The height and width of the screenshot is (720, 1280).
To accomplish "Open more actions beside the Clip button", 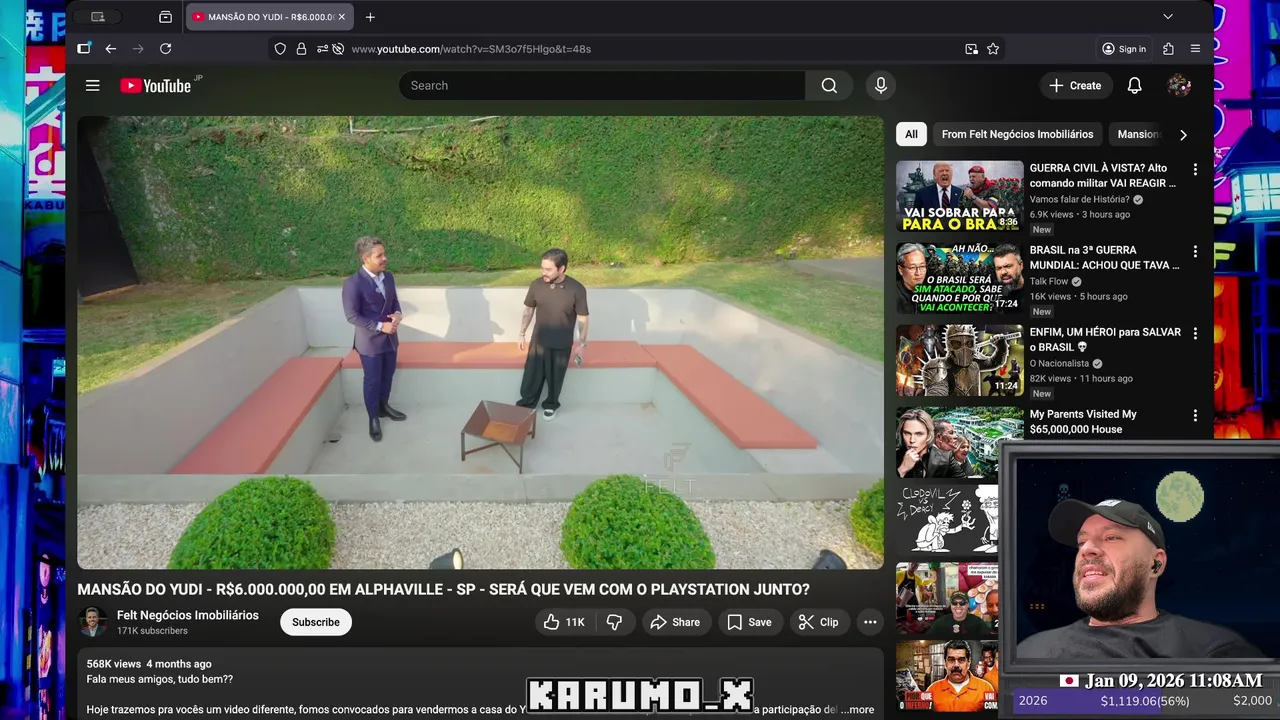I will coord(870,622).
